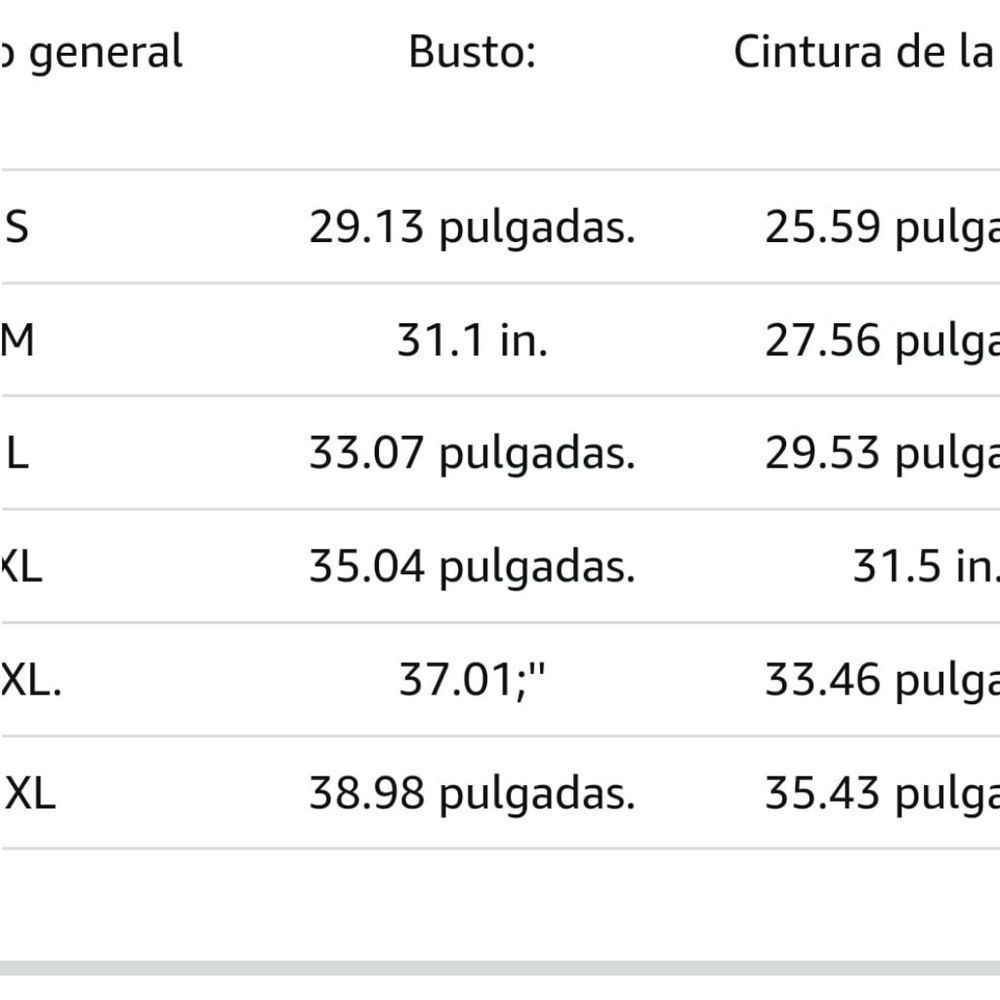This screenshot has height=1000, width=1000.
Task: Click the 33.46 waist measurement
Action: (x=882, y=679)
